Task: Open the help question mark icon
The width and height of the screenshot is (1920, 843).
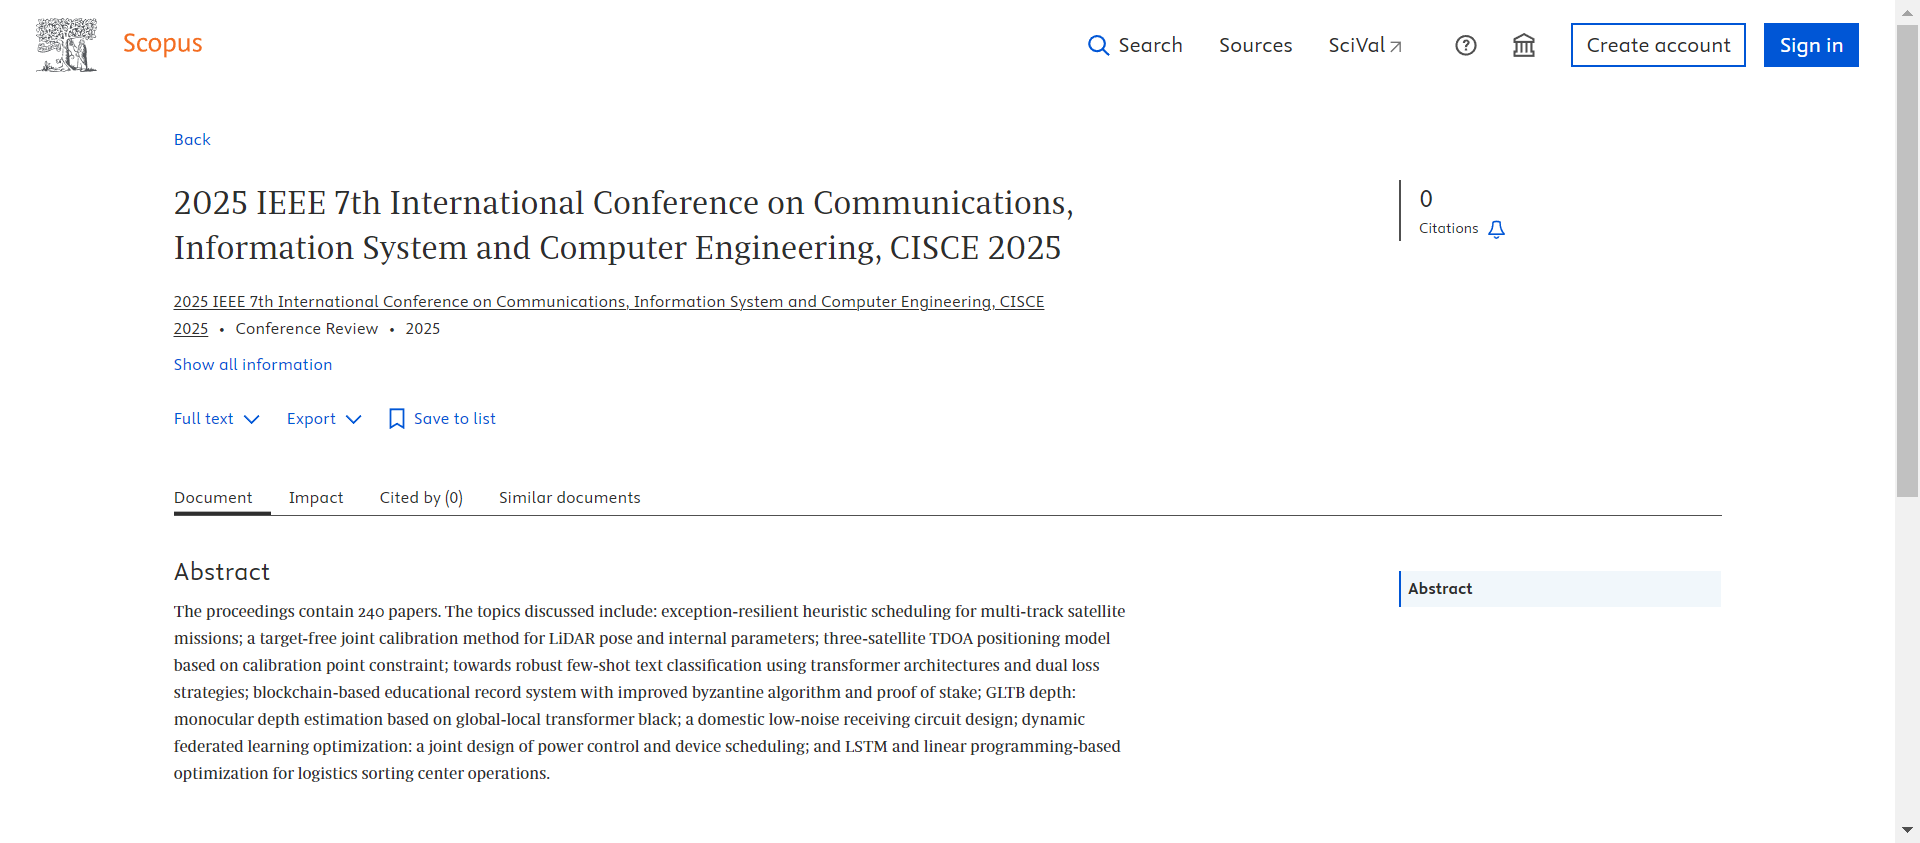Action: coord(1465,46)
